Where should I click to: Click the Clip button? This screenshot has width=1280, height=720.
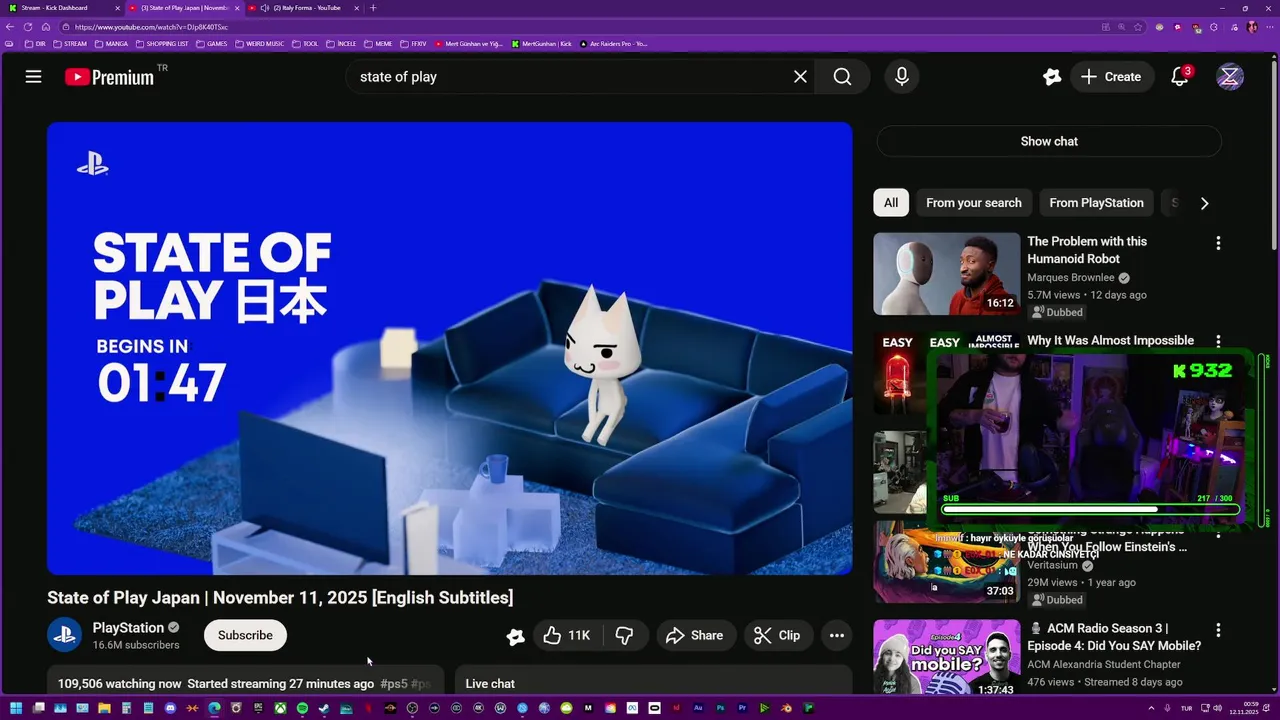pos(777,635)
